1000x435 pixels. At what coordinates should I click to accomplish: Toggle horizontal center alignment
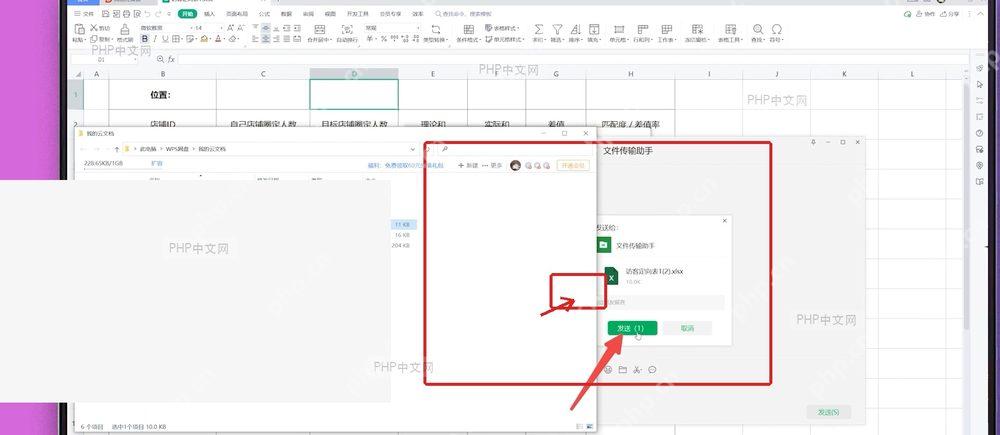[266, 40]
